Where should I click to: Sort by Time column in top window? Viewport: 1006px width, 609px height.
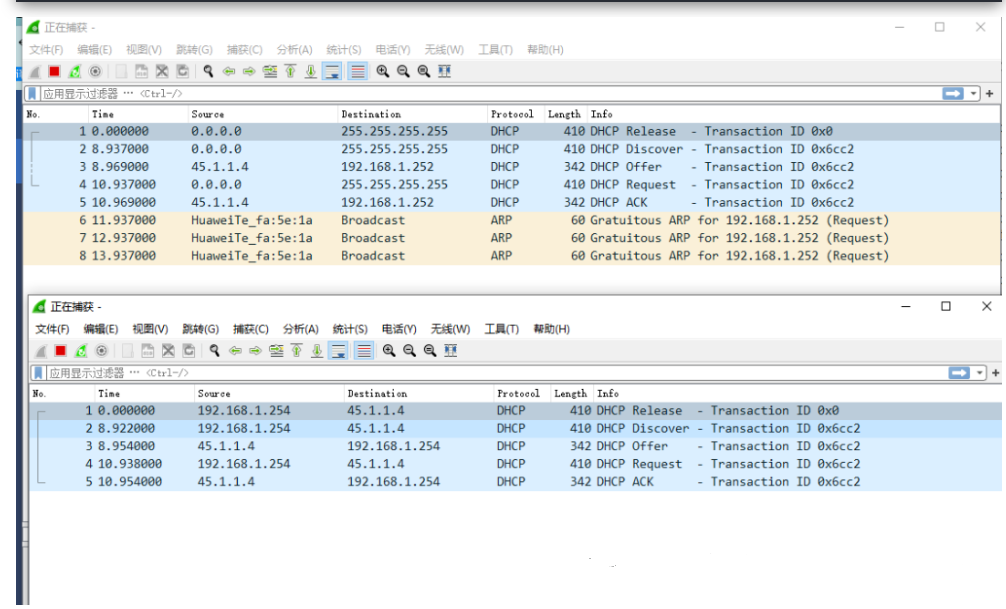(137, 114)
